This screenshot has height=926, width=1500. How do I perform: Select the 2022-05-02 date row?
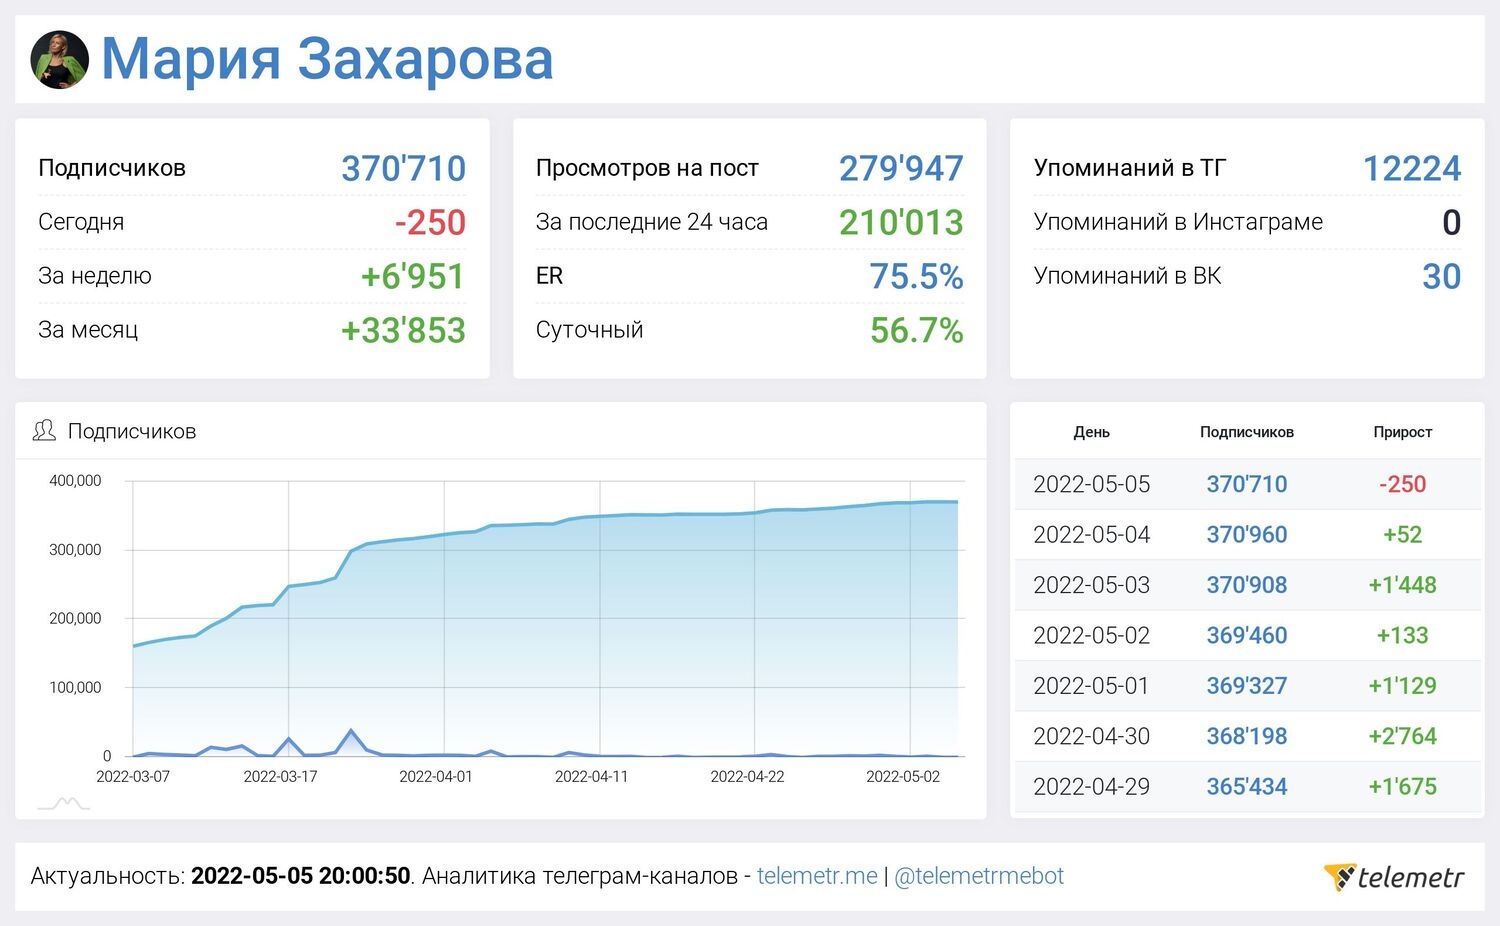1248,635
